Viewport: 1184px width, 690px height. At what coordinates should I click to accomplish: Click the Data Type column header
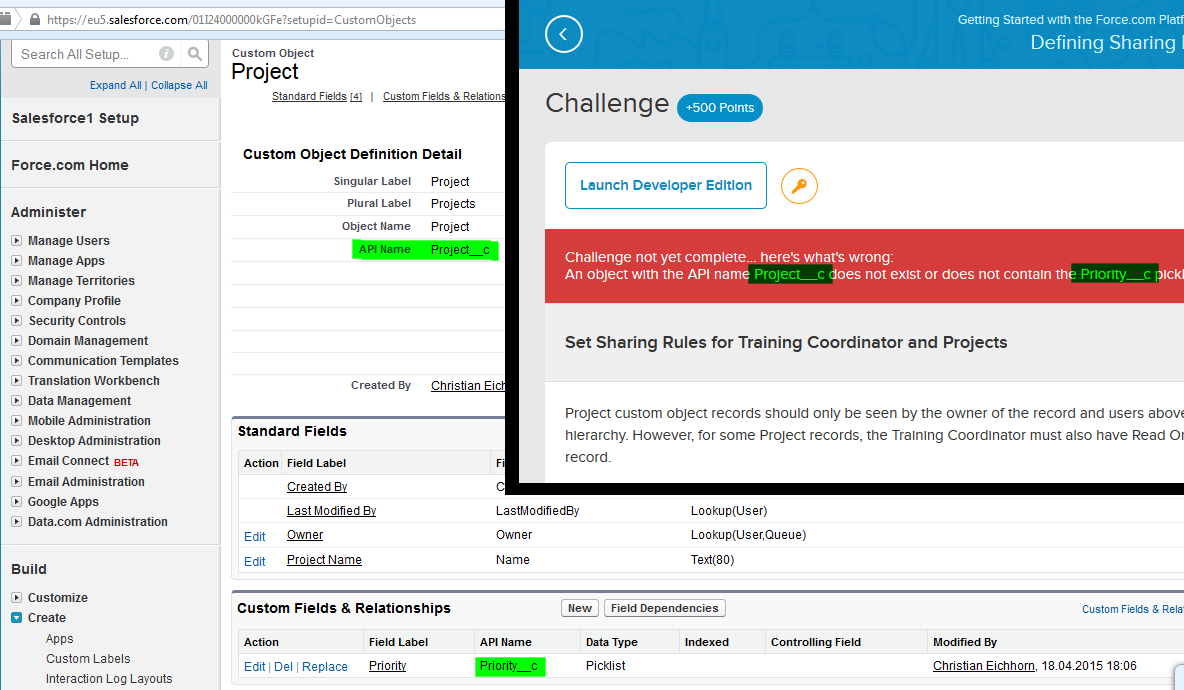point(612,642)
